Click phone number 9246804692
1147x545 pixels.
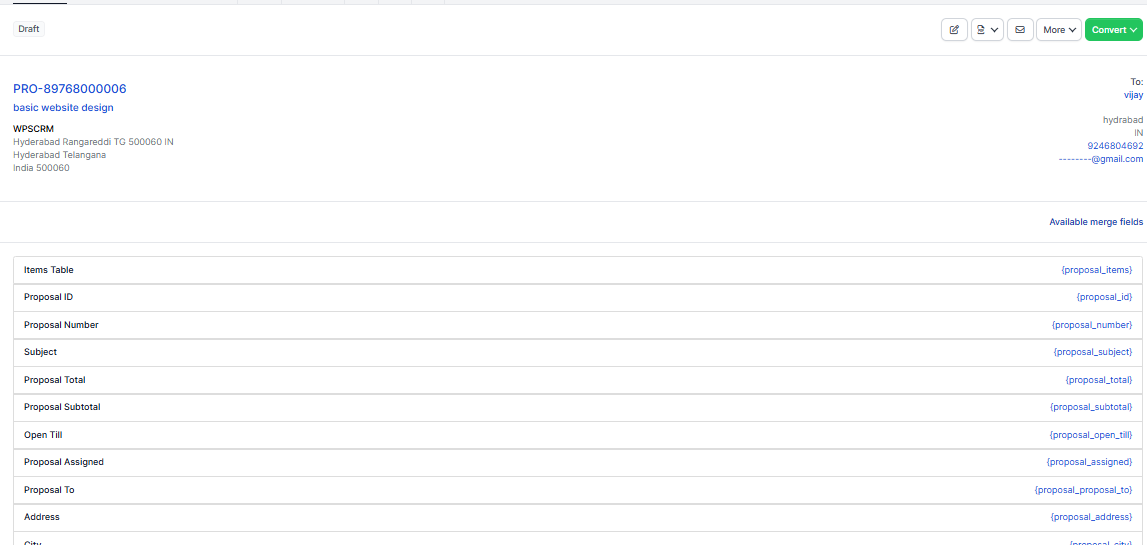tap(1115, 146)
